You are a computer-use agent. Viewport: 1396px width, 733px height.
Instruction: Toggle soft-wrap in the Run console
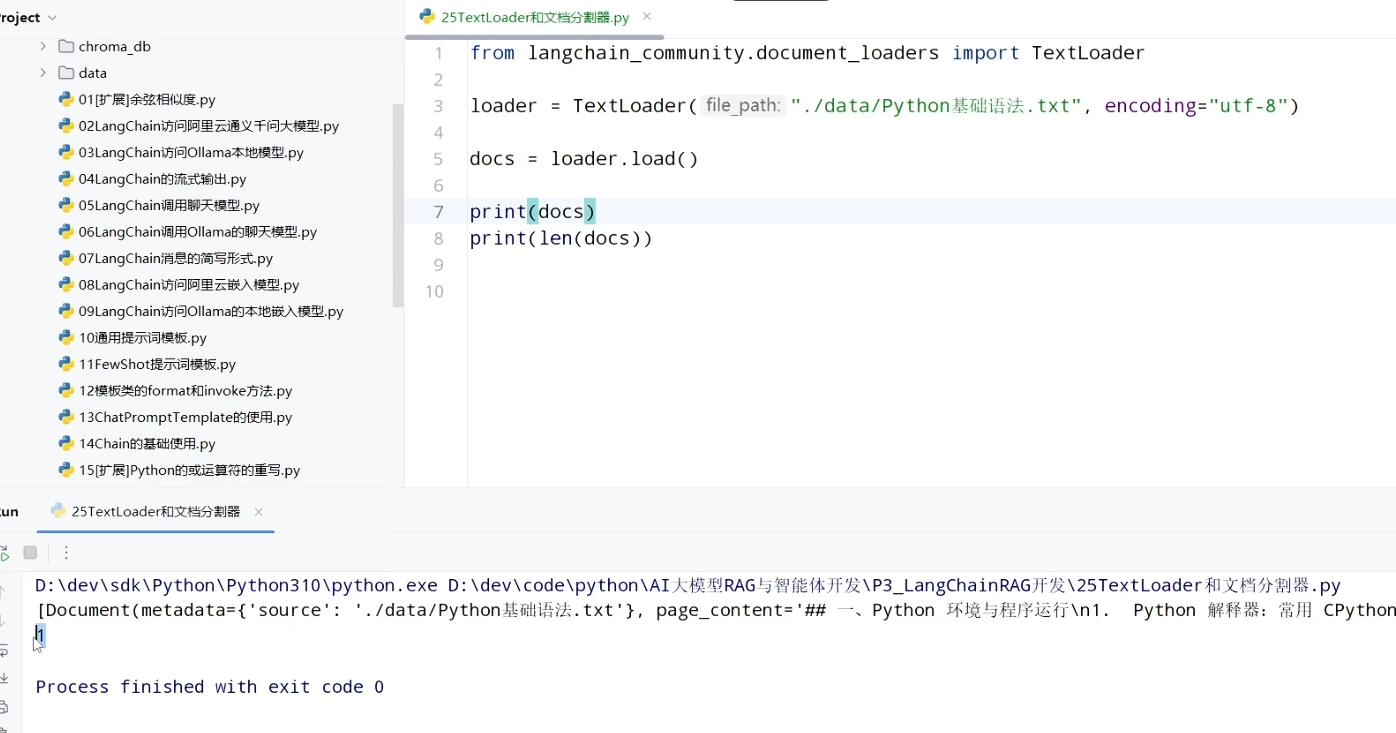point(4,651)
